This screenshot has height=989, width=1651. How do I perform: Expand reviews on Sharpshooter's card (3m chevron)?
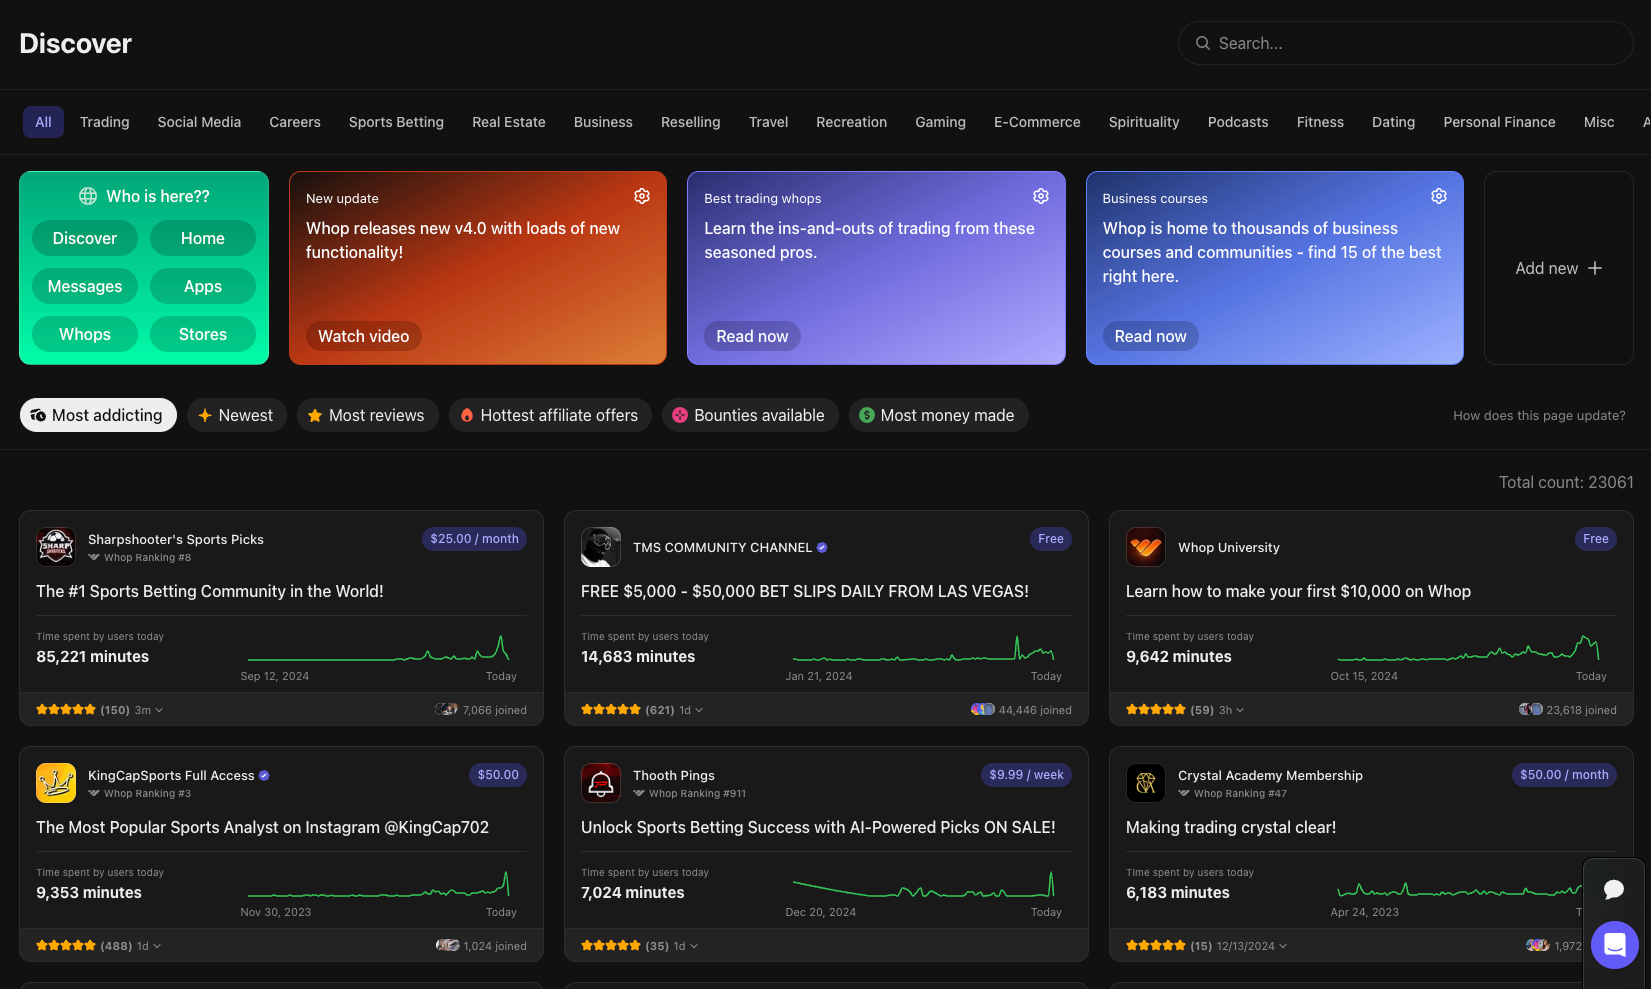coord(159,710)
